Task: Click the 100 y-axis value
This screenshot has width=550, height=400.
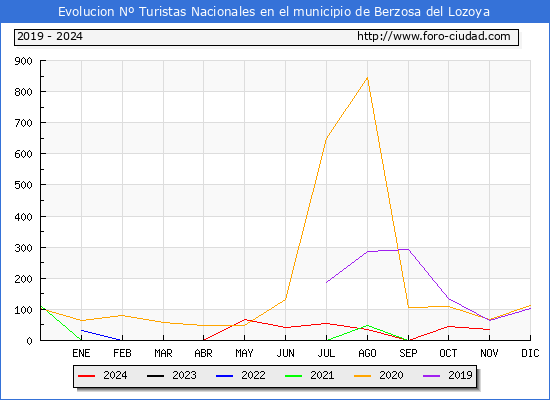Action: [24, 310]
